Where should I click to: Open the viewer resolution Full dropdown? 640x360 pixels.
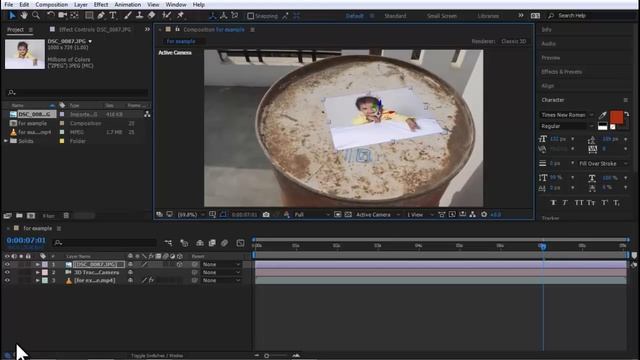click(312, 214)
